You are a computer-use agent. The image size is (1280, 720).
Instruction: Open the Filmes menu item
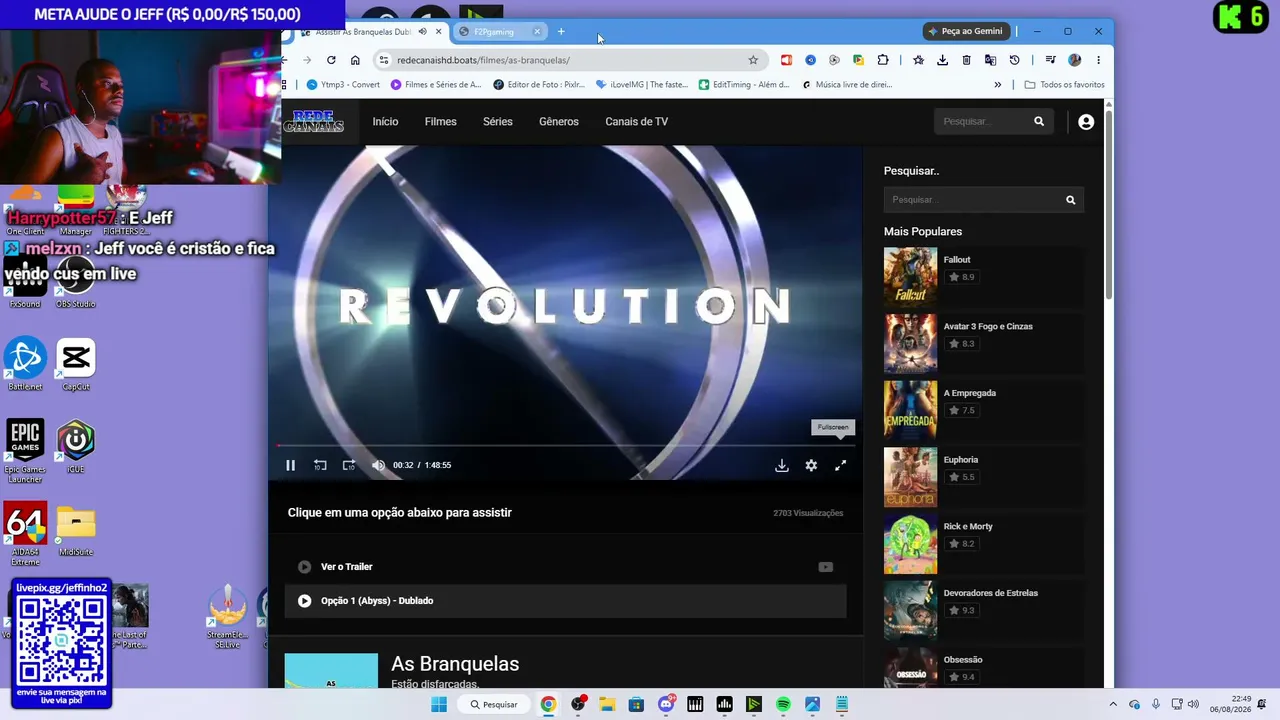[440, 122]
